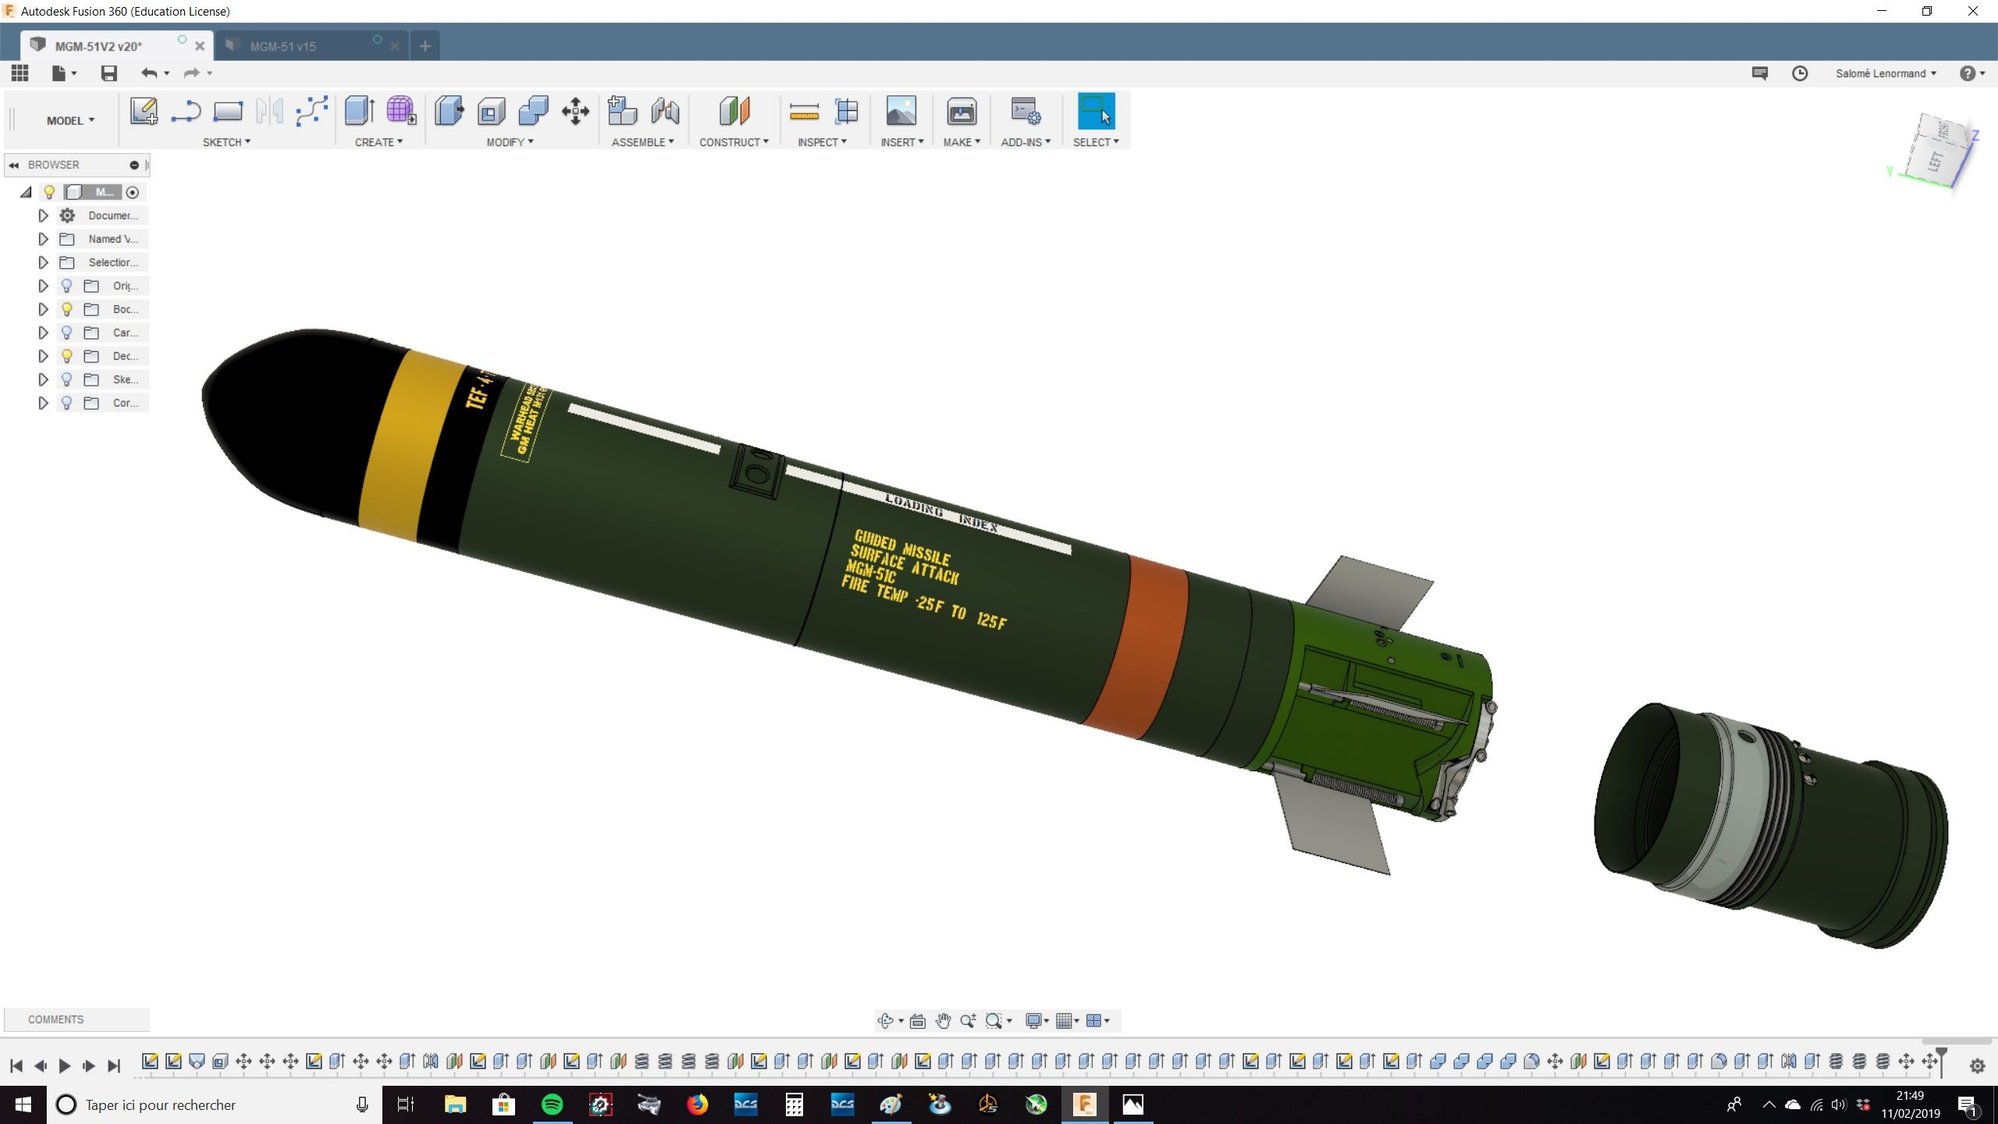Enable visibility of the Ske... folder
Image resolution: width=1998 pixels, height=1124 pixels.
[x=66, y=379]
